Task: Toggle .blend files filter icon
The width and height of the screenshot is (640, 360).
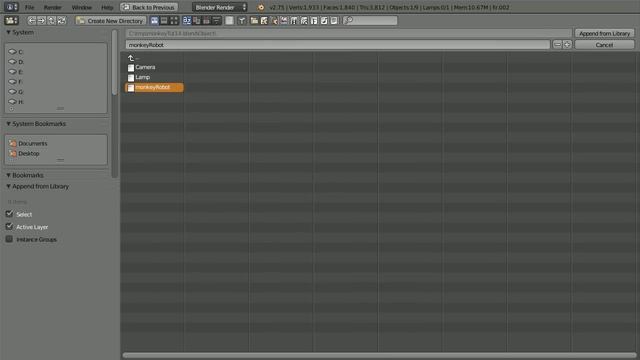Action: click(264, 20)
